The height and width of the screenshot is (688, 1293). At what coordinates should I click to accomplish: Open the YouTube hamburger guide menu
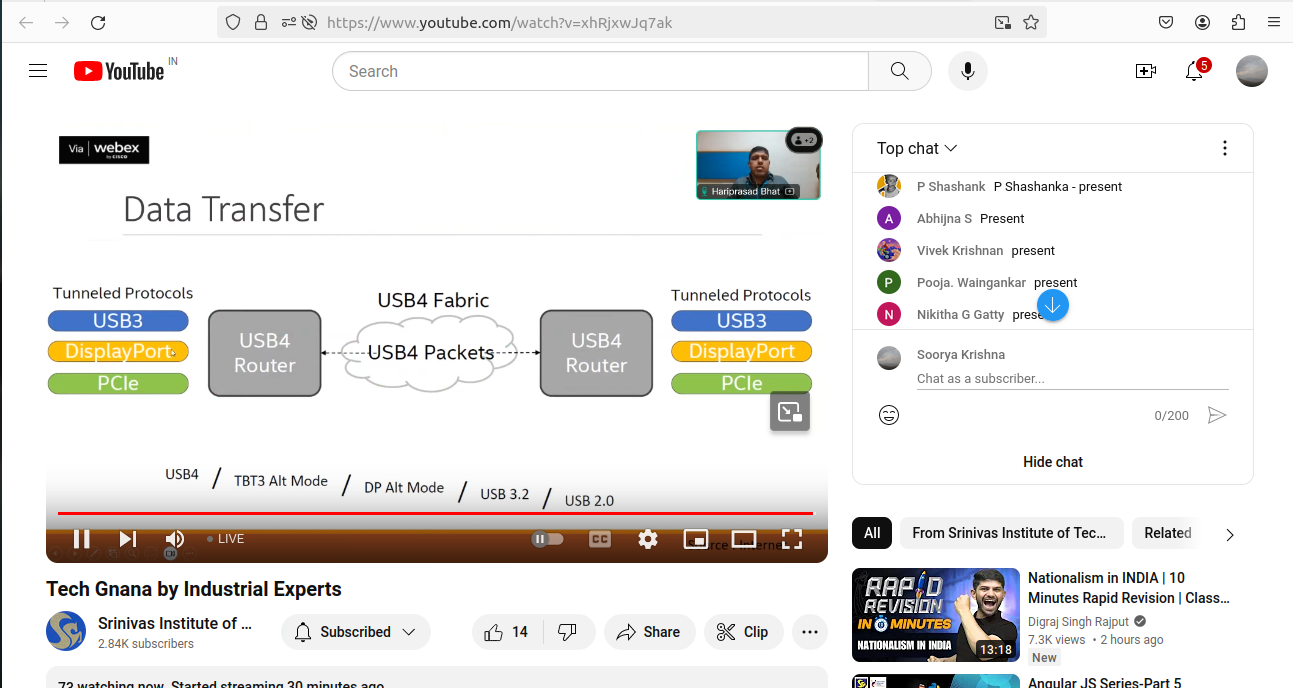pyautogui.click(x=38, y=71)
